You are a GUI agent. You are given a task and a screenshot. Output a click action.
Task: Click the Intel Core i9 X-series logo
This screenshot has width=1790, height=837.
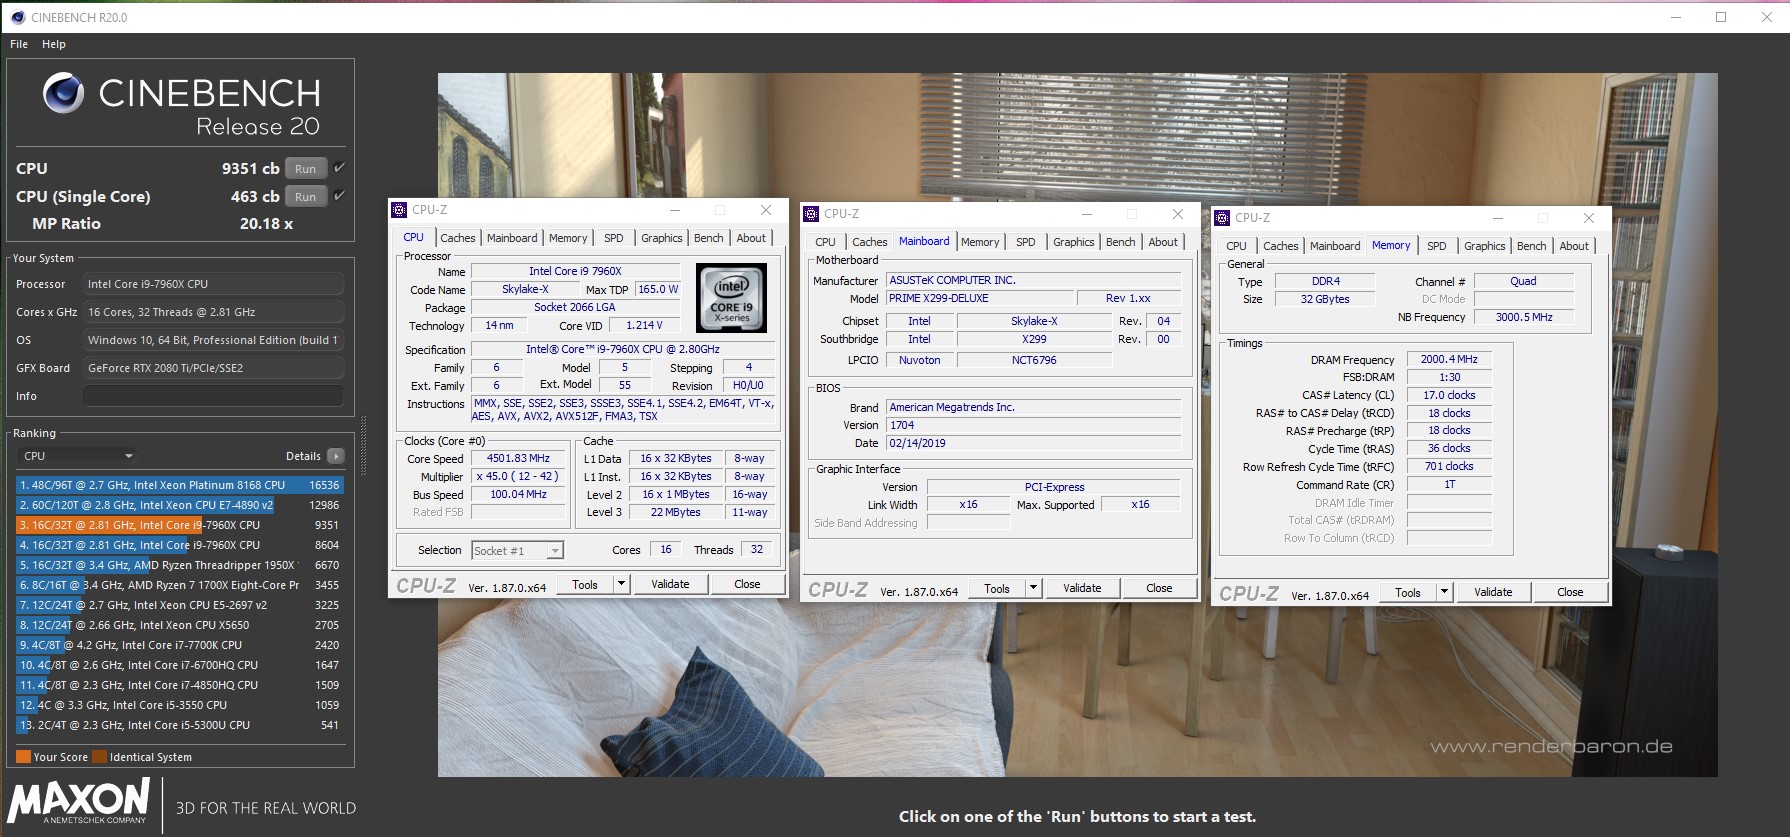pyautogui.click(x=731, y=298)
